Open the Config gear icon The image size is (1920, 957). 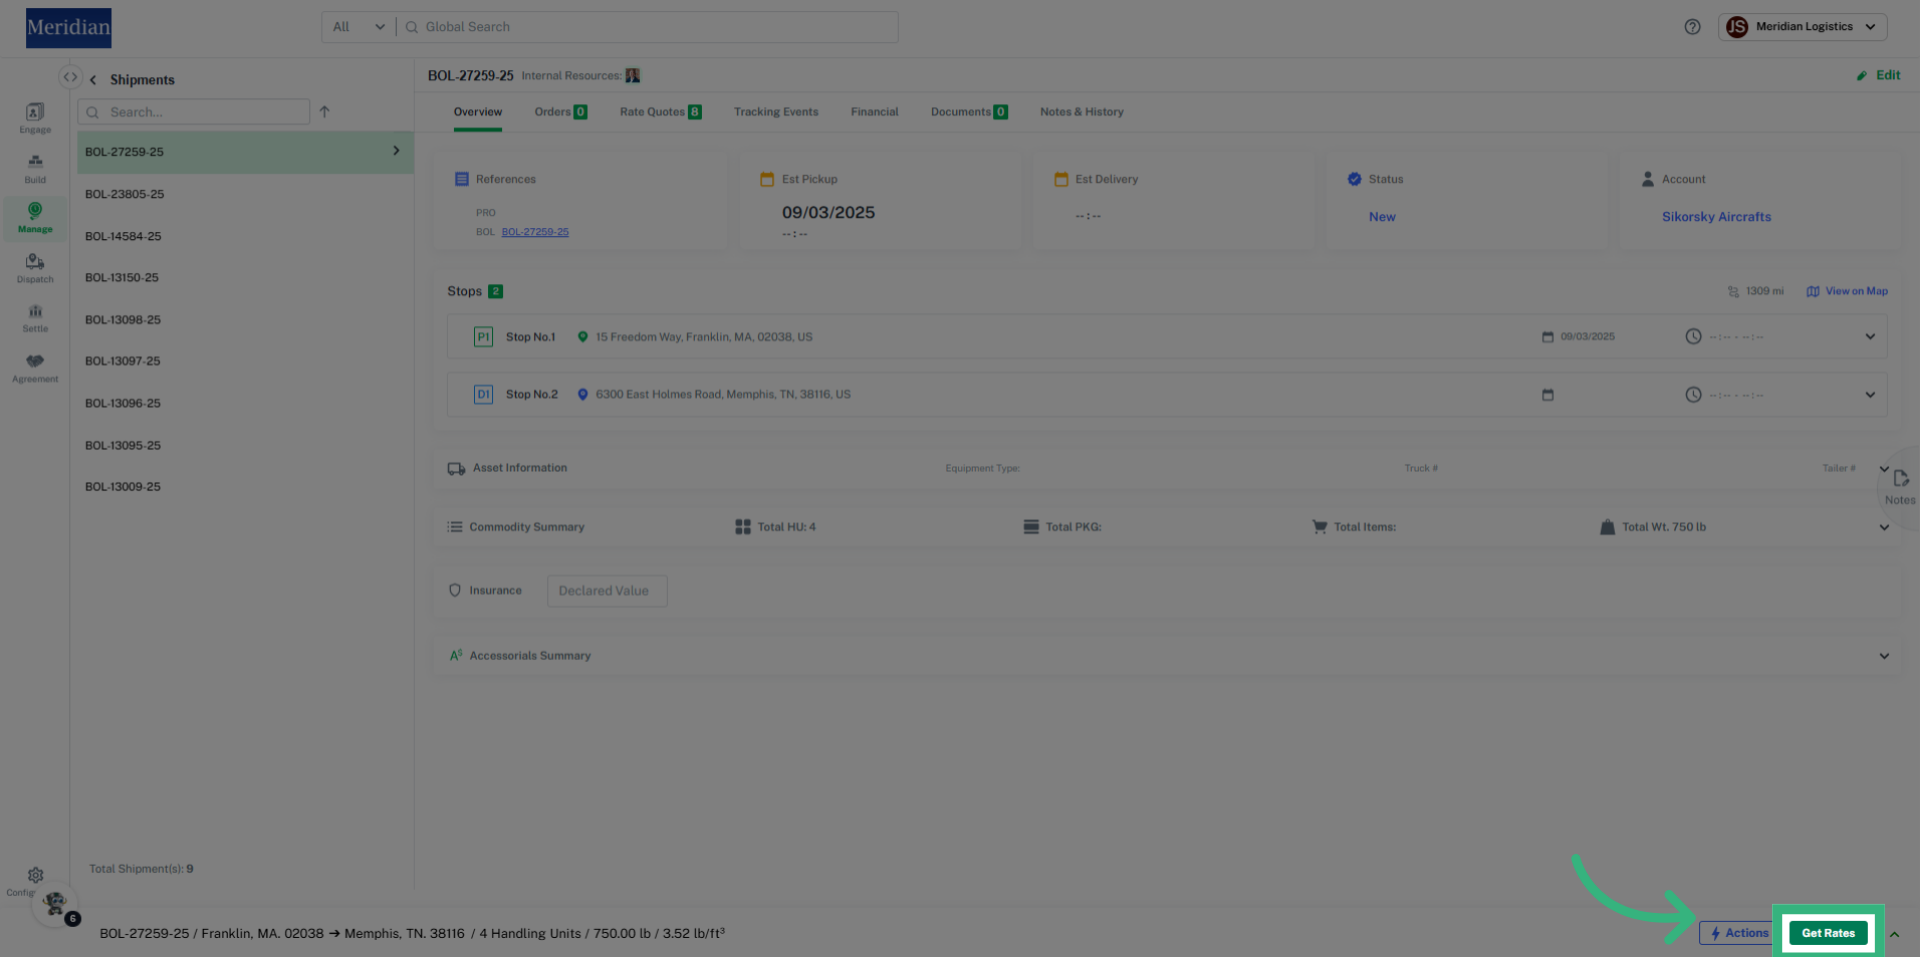[35, 876]
